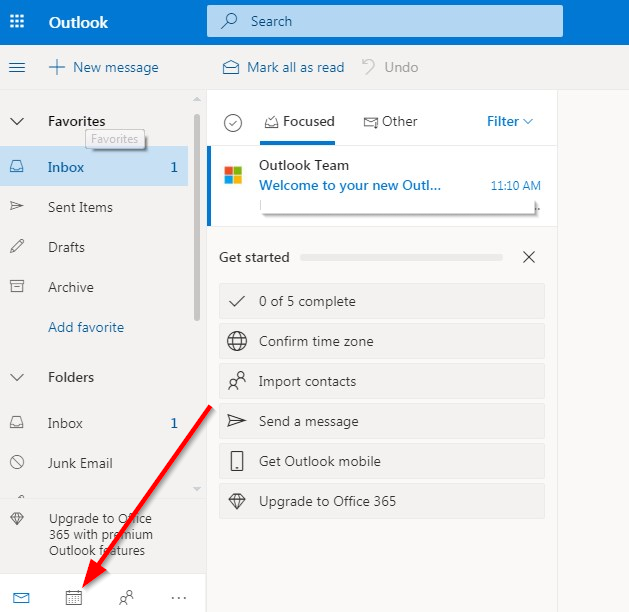Click the Microsoft logo sender avatar

233,175
